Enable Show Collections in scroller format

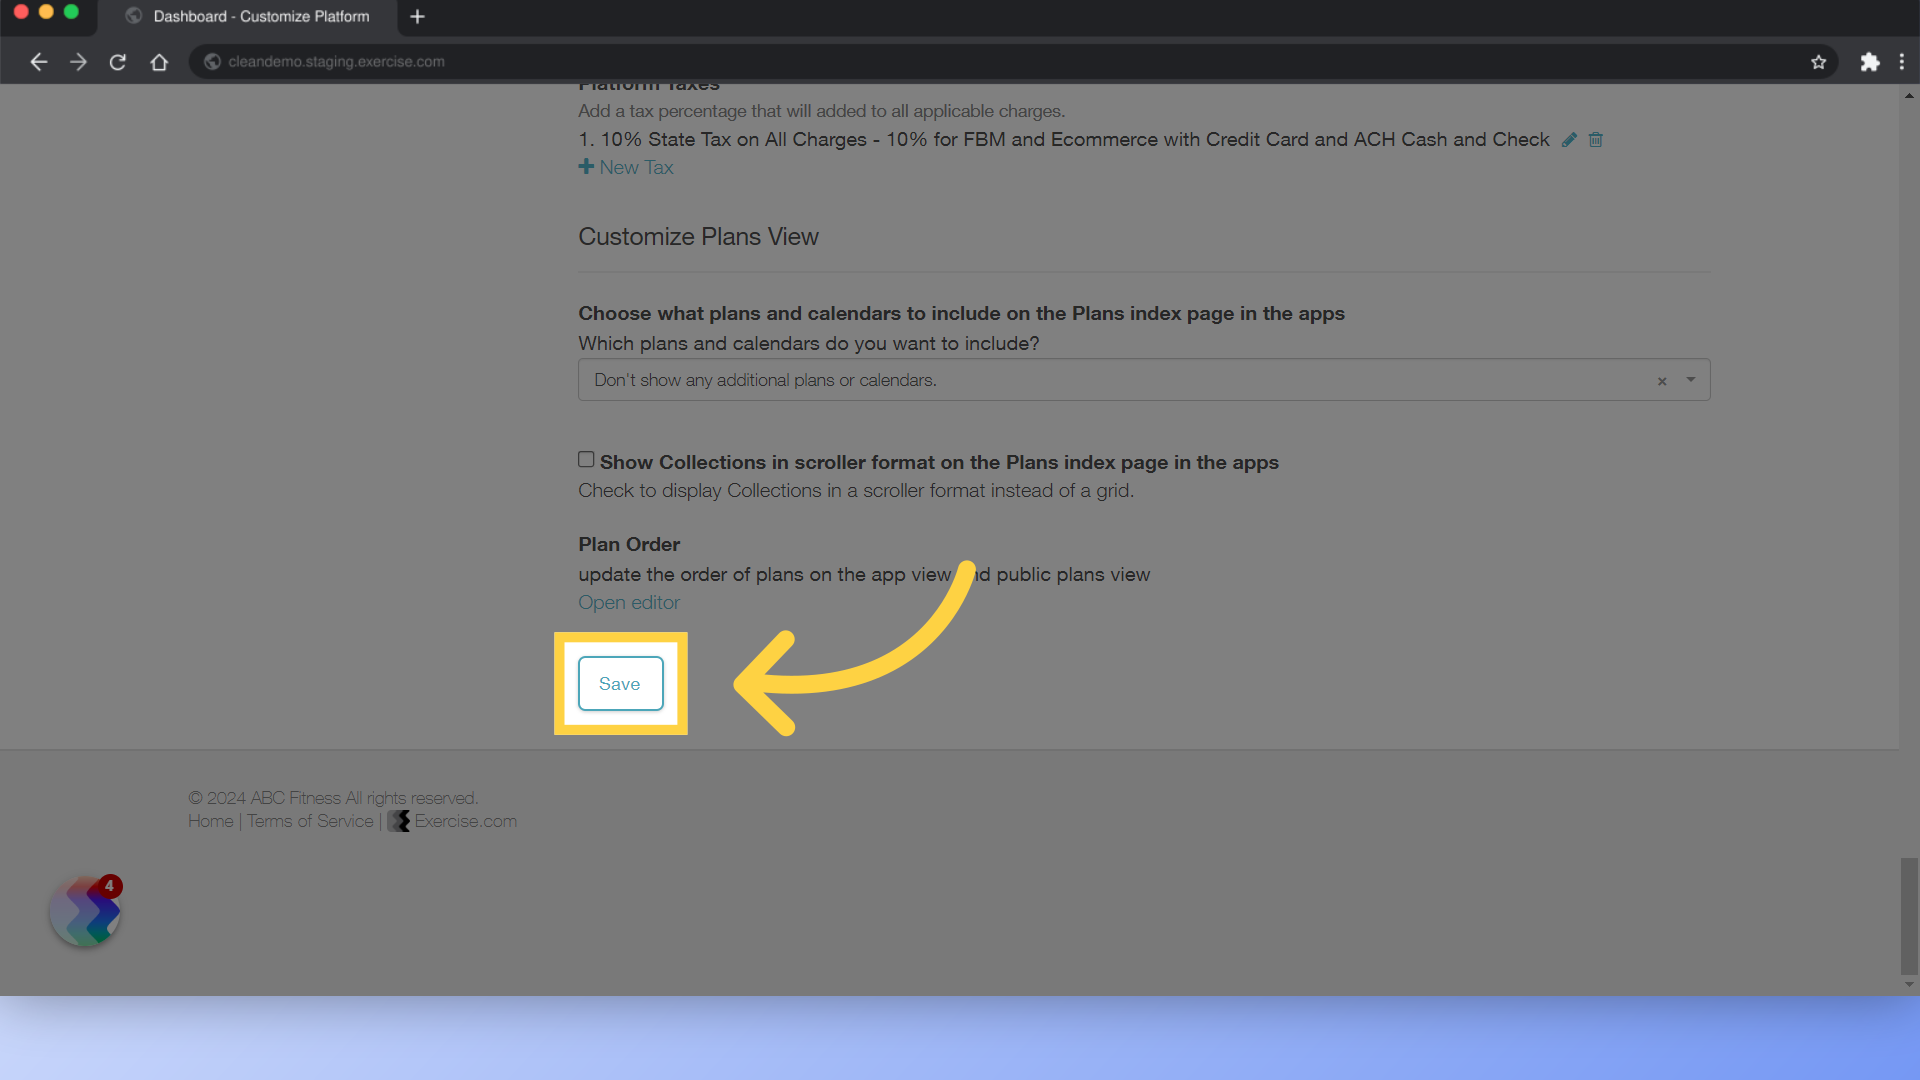click(x=586, y=460)
